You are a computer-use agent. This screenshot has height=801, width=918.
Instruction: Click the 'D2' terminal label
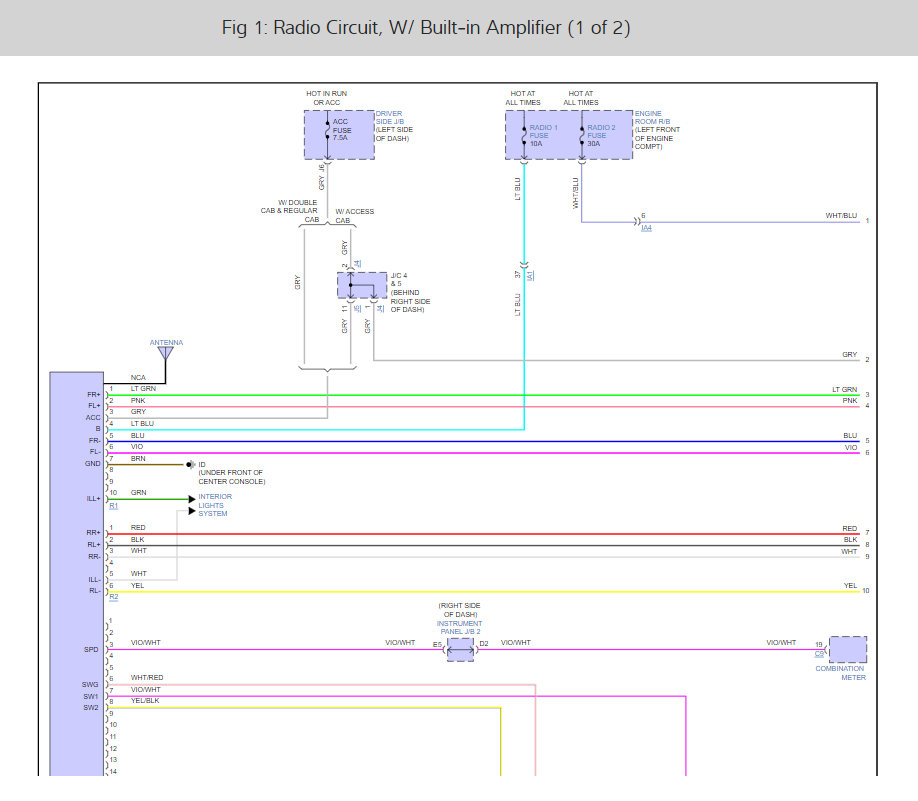[x=484, y=643]
